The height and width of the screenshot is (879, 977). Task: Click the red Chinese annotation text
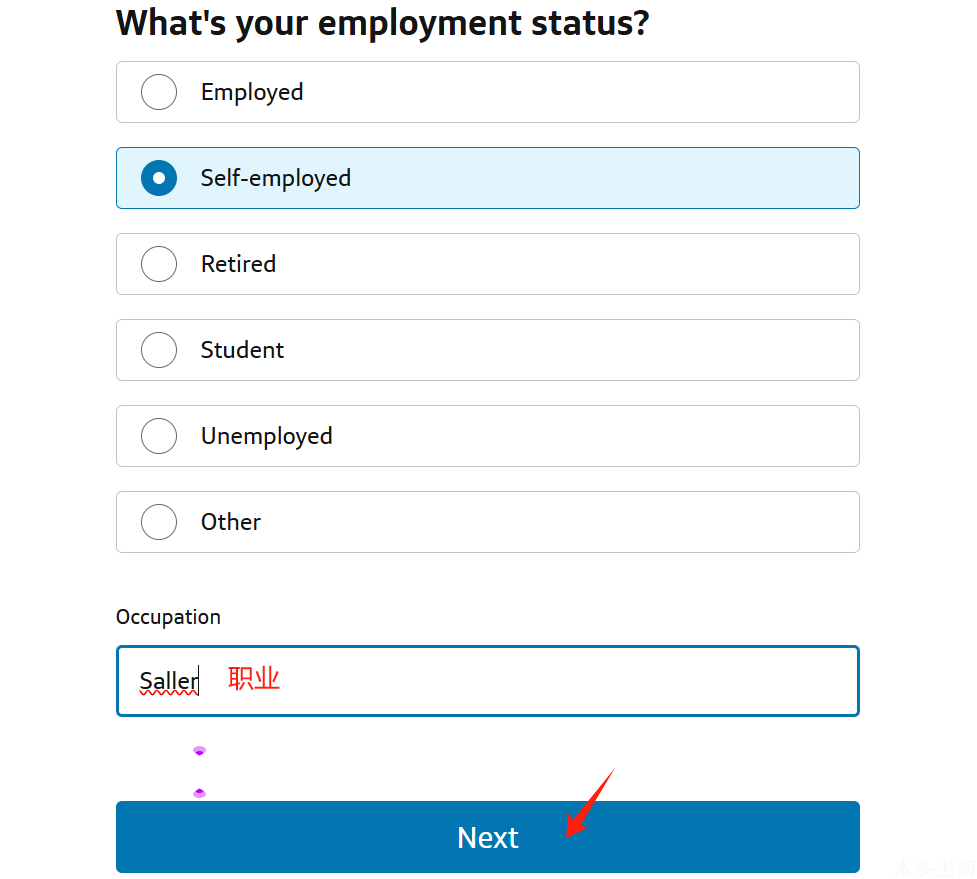tap(254, 679)
